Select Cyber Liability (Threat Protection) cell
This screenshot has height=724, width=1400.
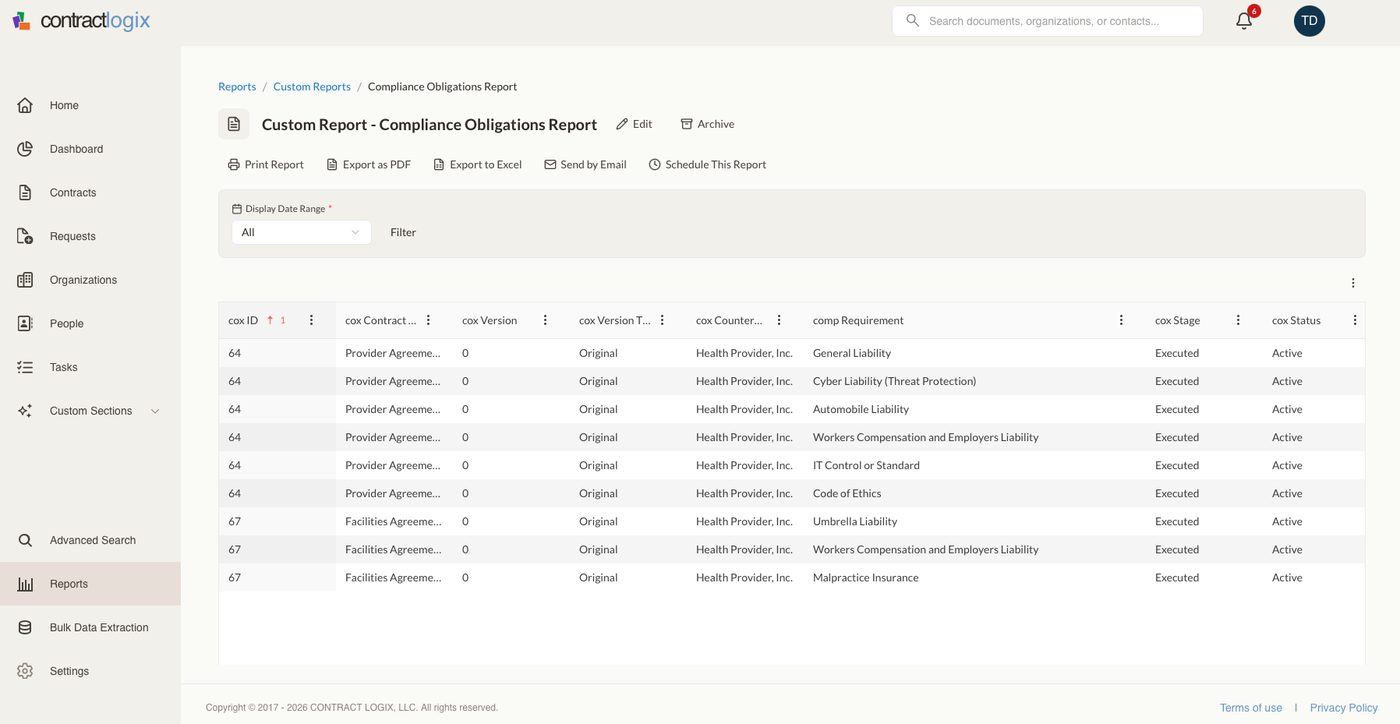click(974, 381)
